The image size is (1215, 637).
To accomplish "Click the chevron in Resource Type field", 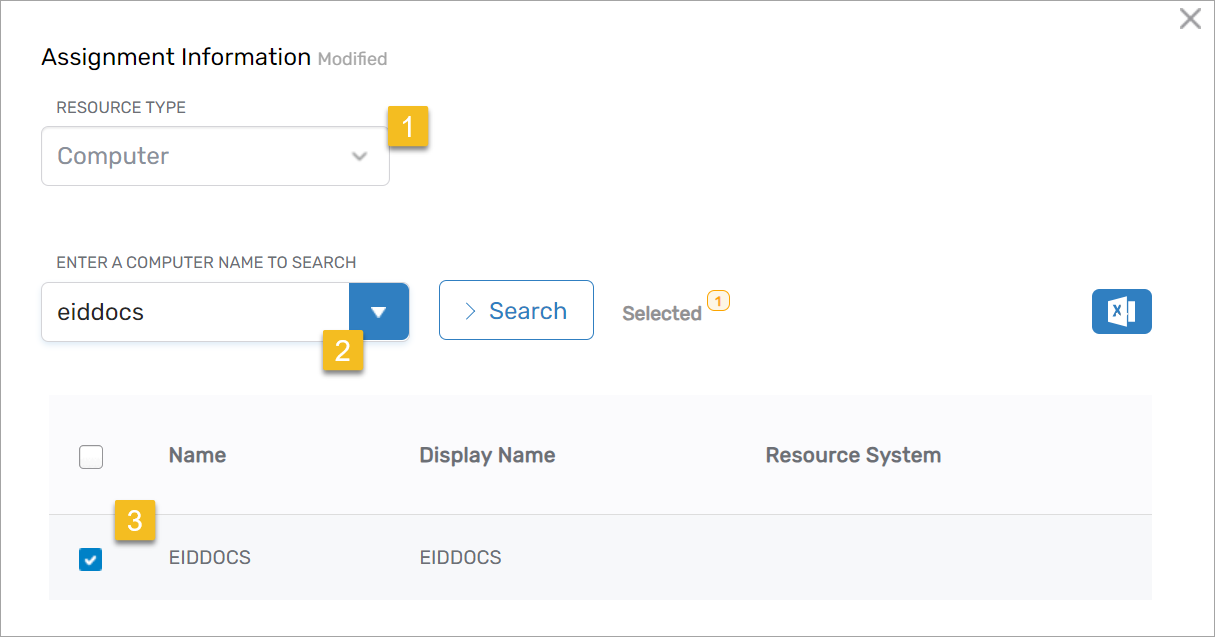I will pos(360,157).
